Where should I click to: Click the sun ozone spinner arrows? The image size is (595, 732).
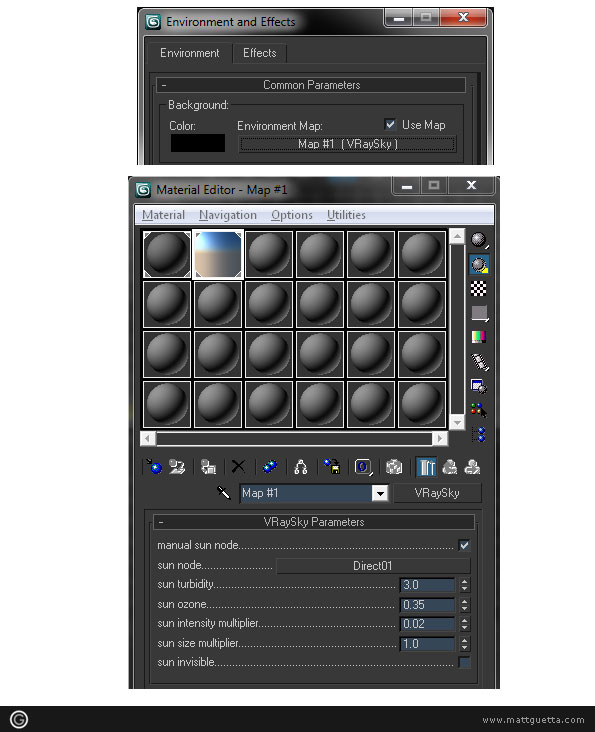[x=464, y=605]
